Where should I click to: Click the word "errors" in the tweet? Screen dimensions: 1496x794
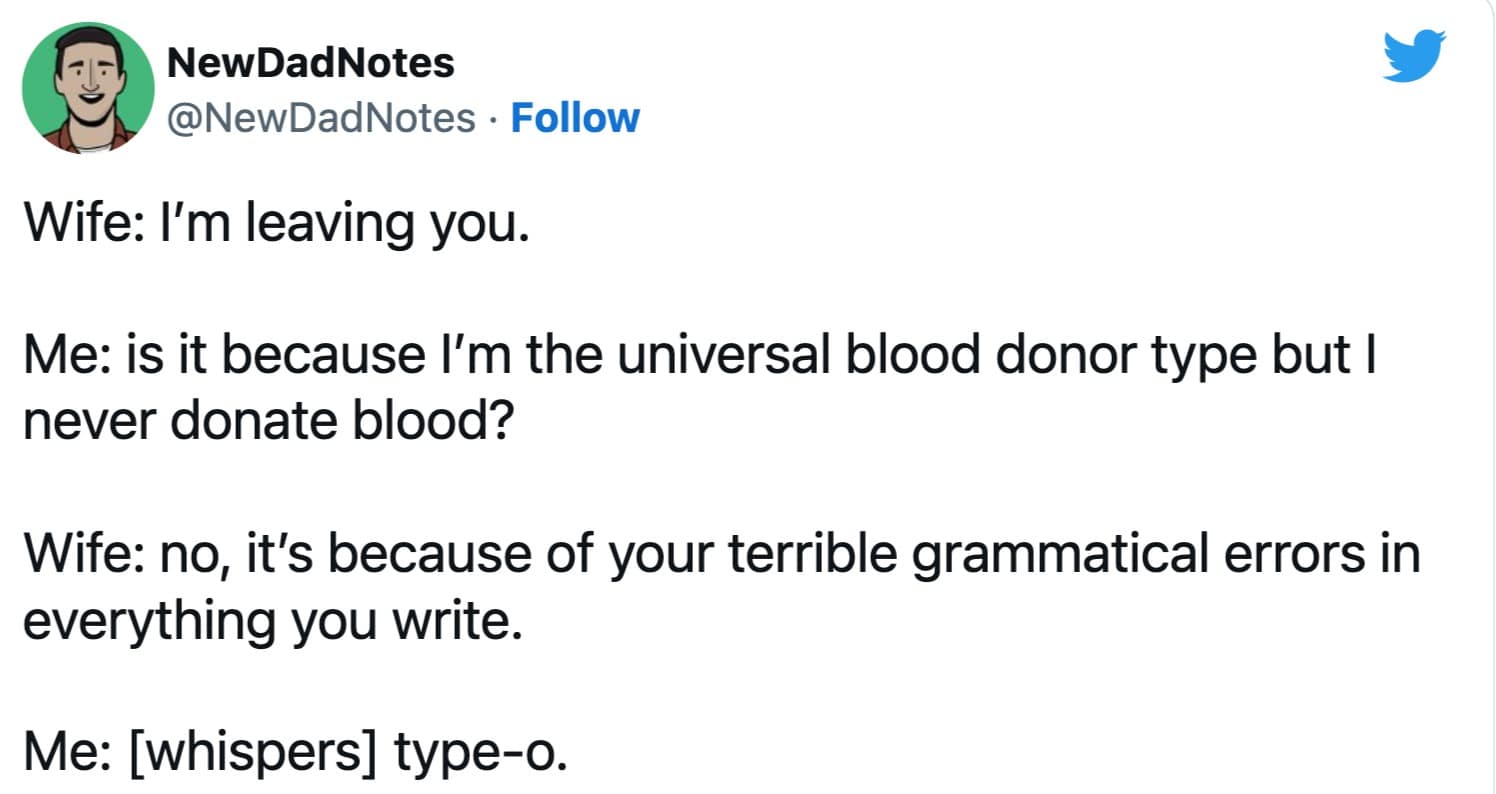click(x=1285, y=556)
